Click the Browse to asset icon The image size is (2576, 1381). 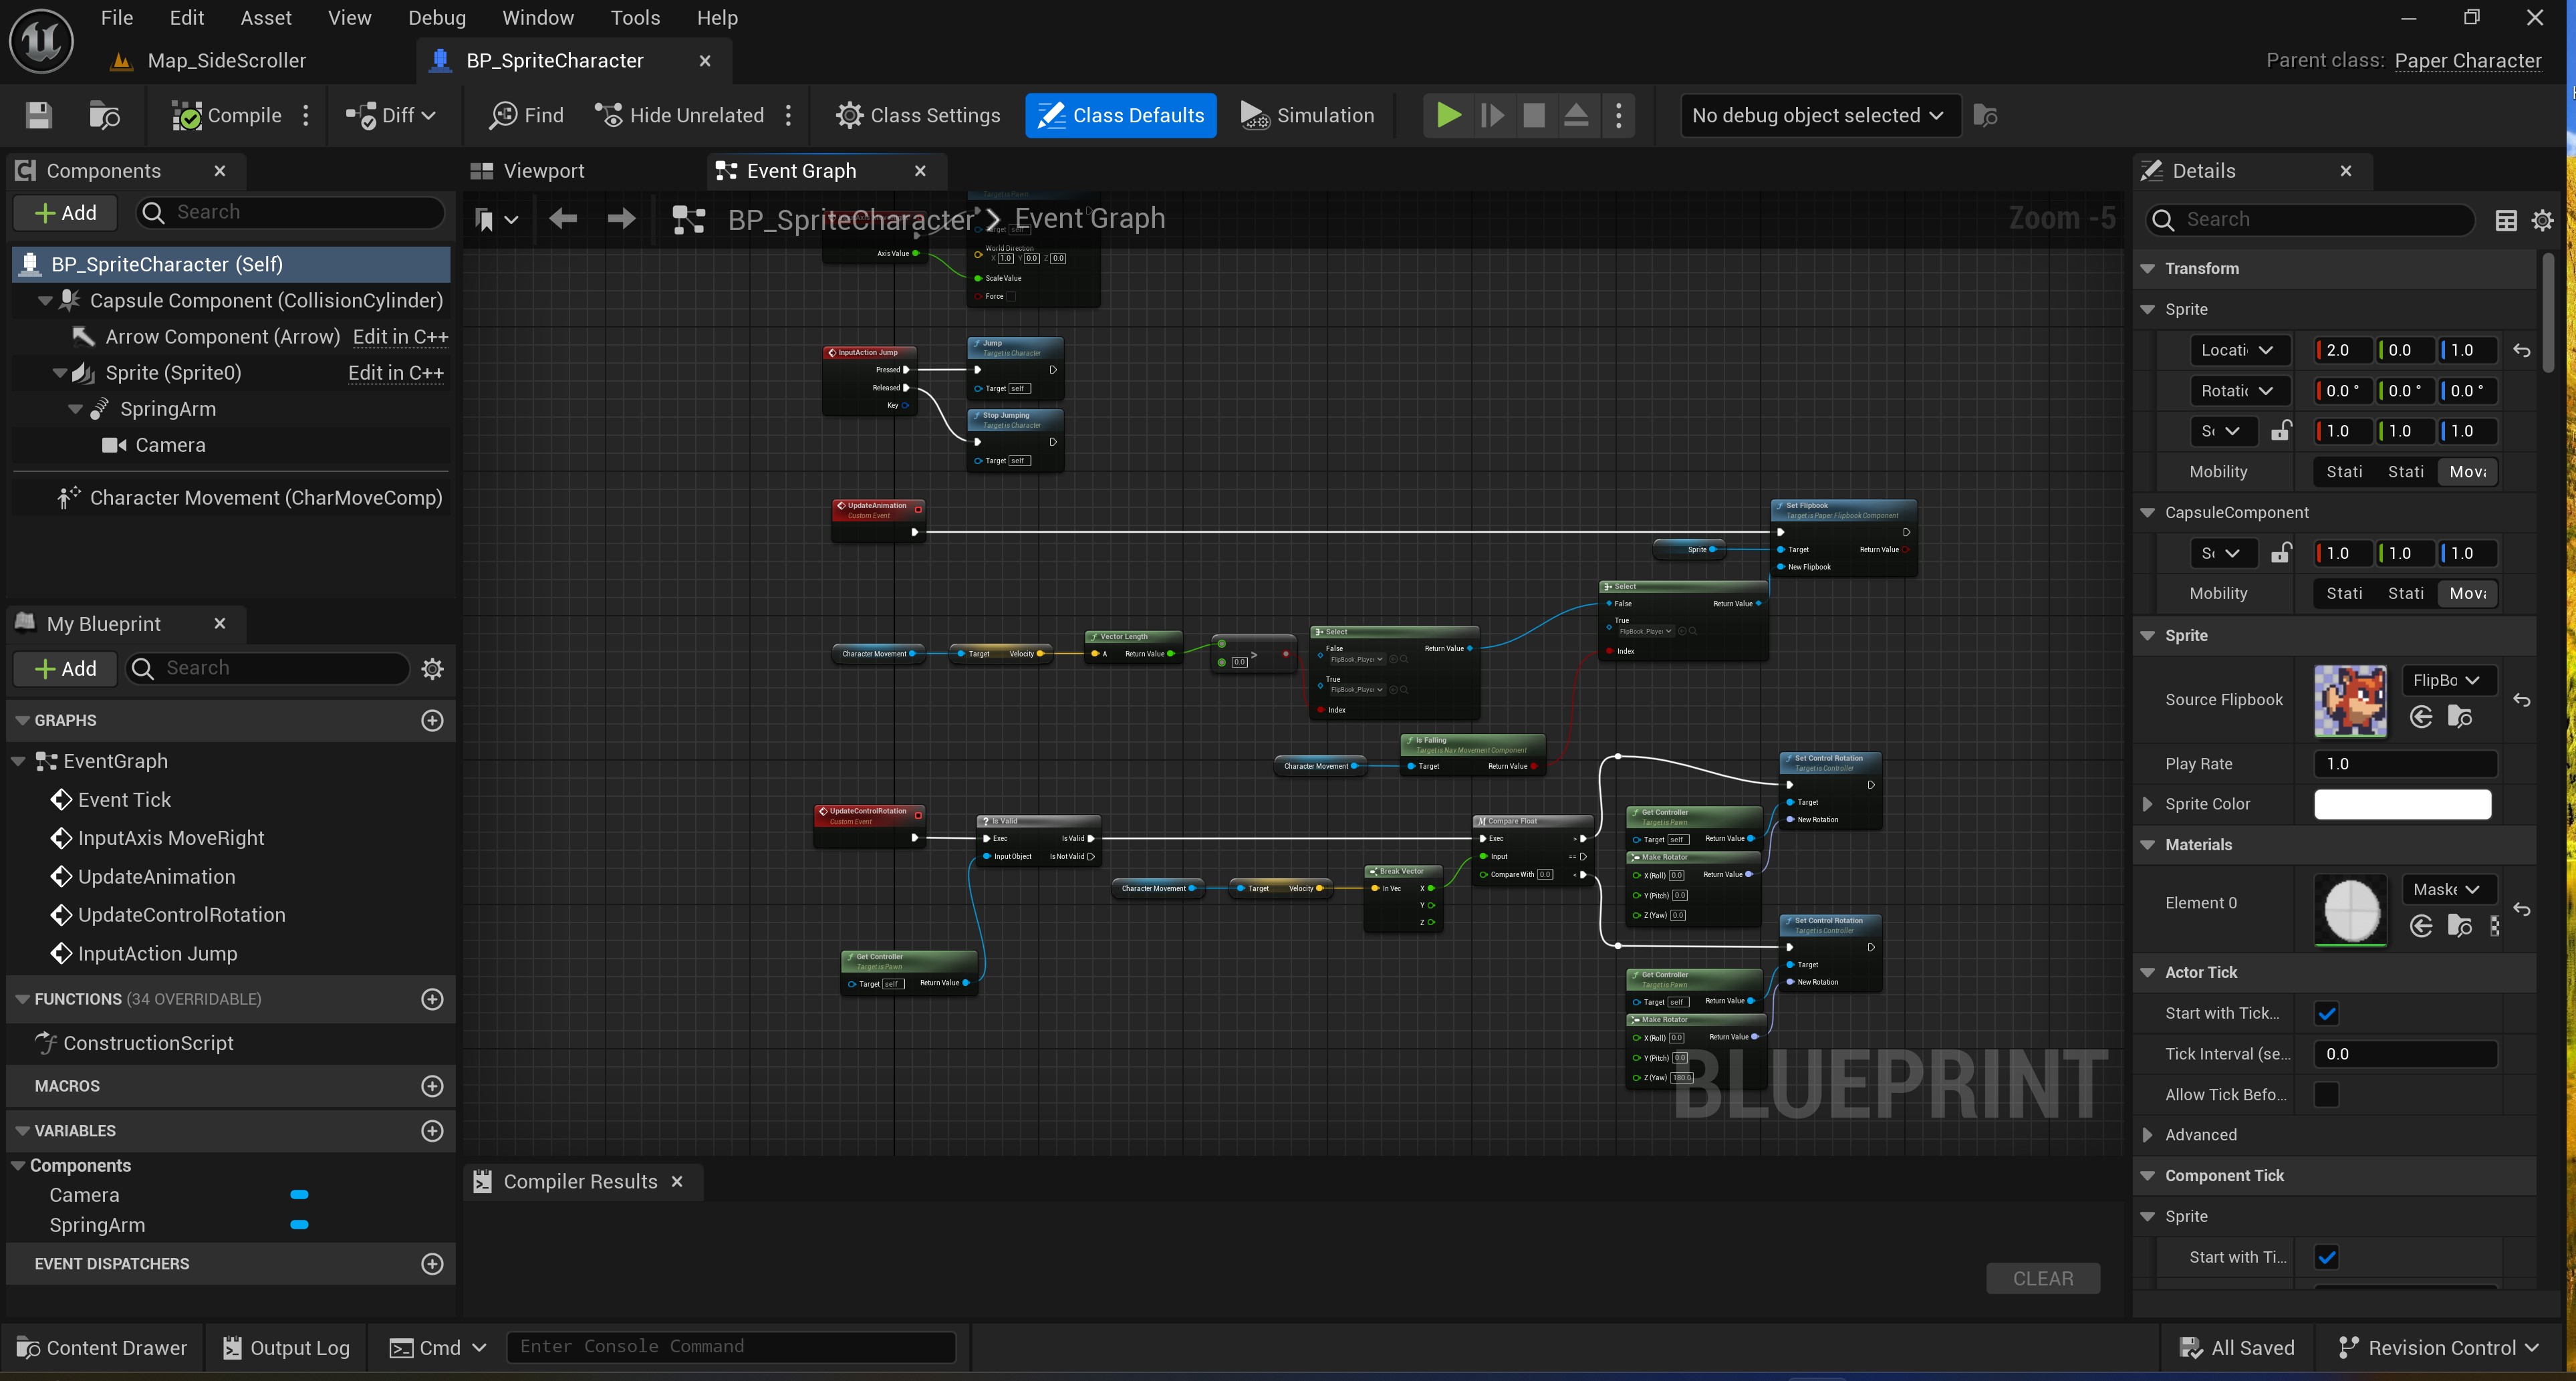click(x=104, y=115)
